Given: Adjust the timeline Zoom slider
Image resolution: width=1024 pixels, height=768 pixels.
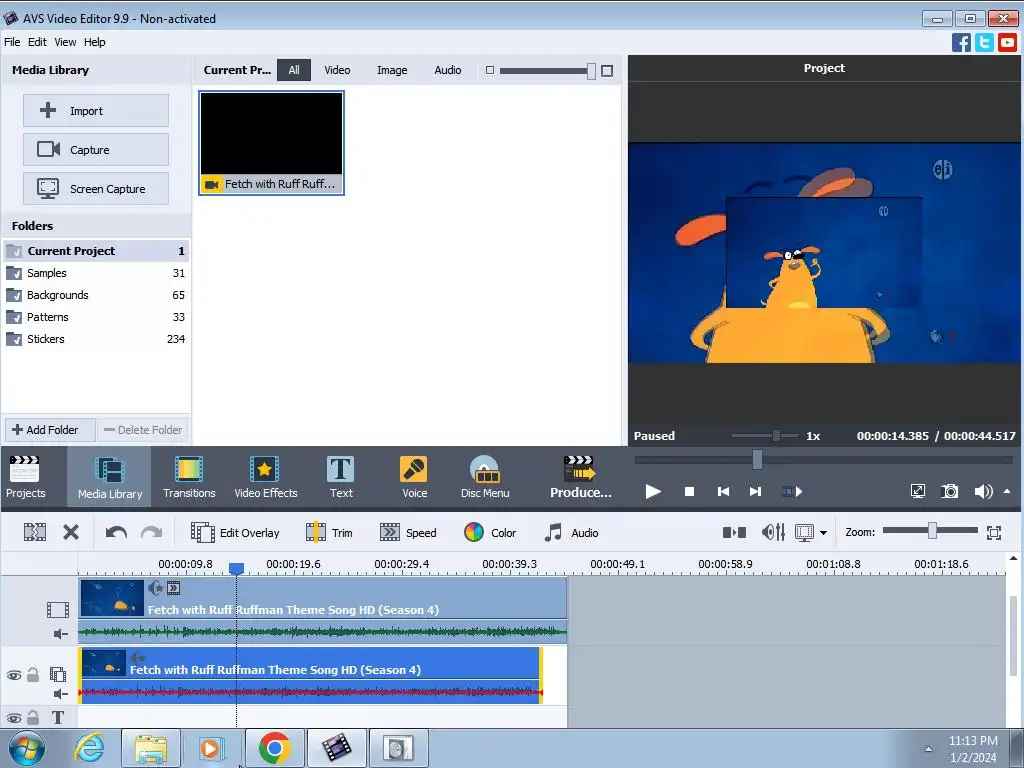Looking at the screenshot, I should pos(930,531).
